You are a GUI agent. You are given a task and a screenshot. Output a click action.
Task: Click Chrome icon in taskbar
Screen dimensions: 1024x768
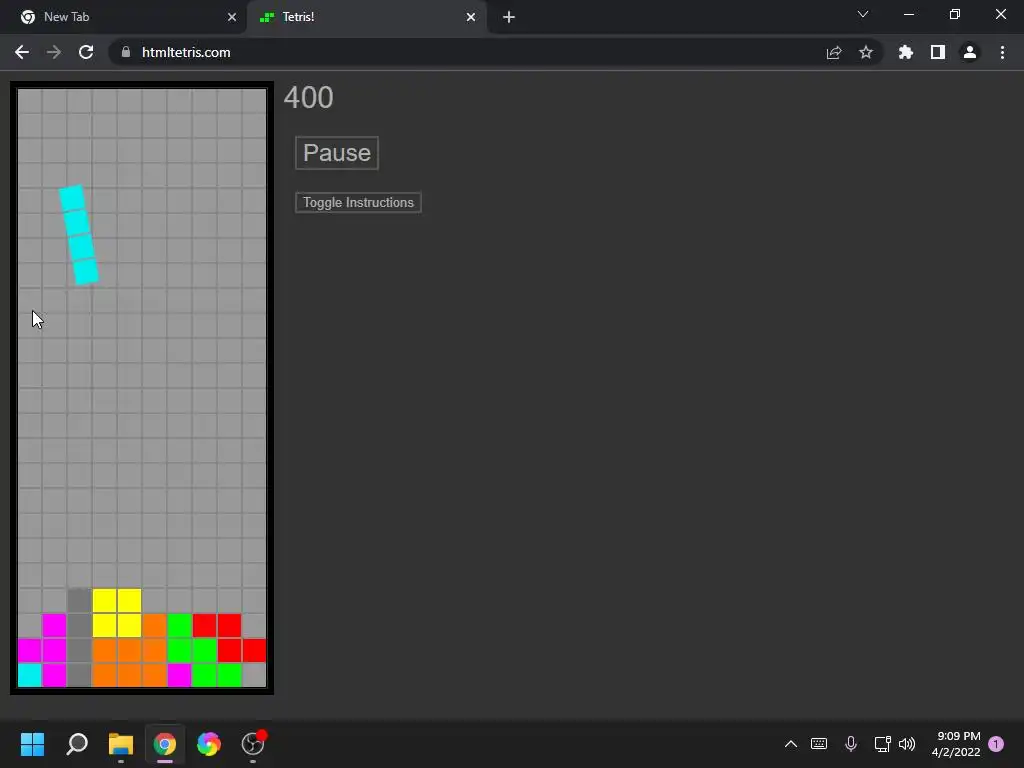coord(165,744)
